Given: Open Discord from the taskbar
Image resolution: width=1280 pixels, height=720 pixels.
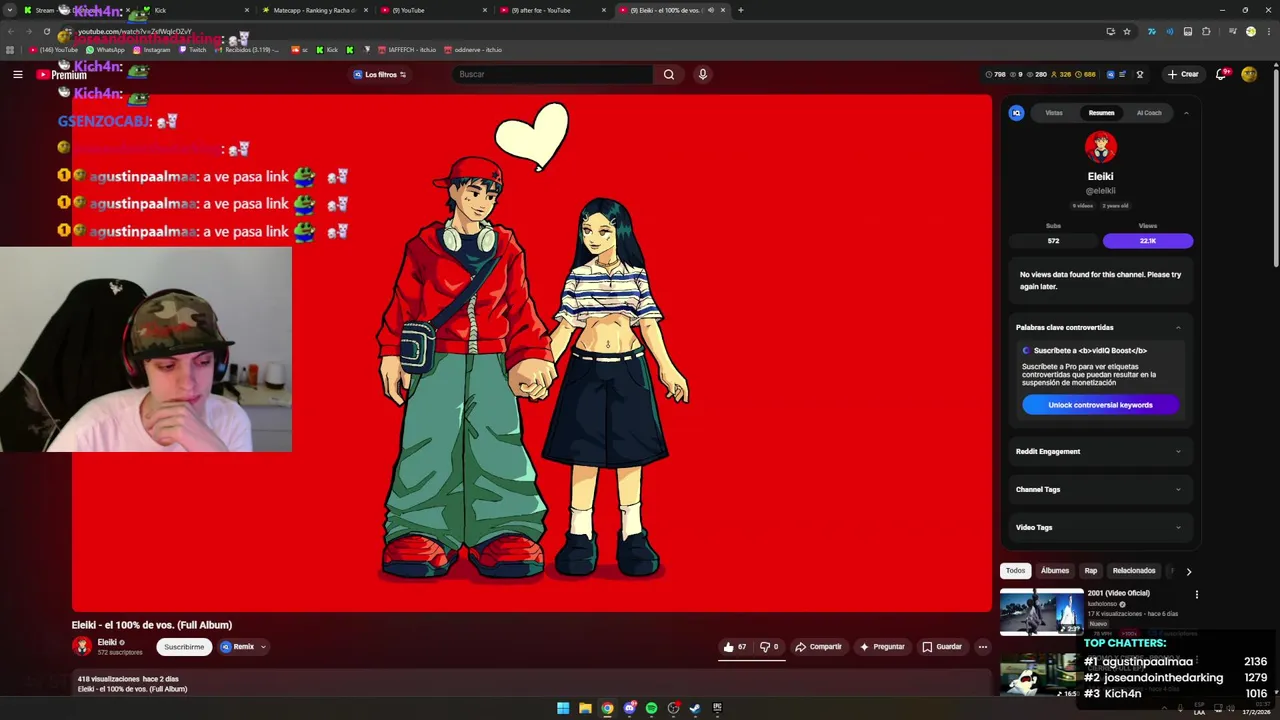Looking at the screenshot, I should 629,708.
